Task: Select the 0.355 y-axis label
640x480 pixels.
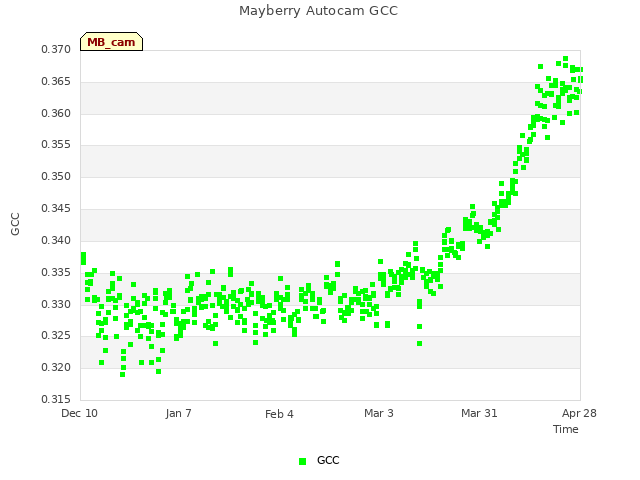Action: [x=56, y=144]
